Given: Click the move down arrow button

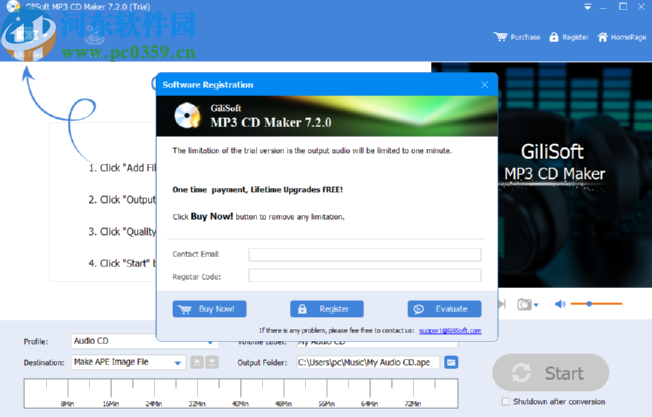Looking at the screenshot, I should pos(212,363).
